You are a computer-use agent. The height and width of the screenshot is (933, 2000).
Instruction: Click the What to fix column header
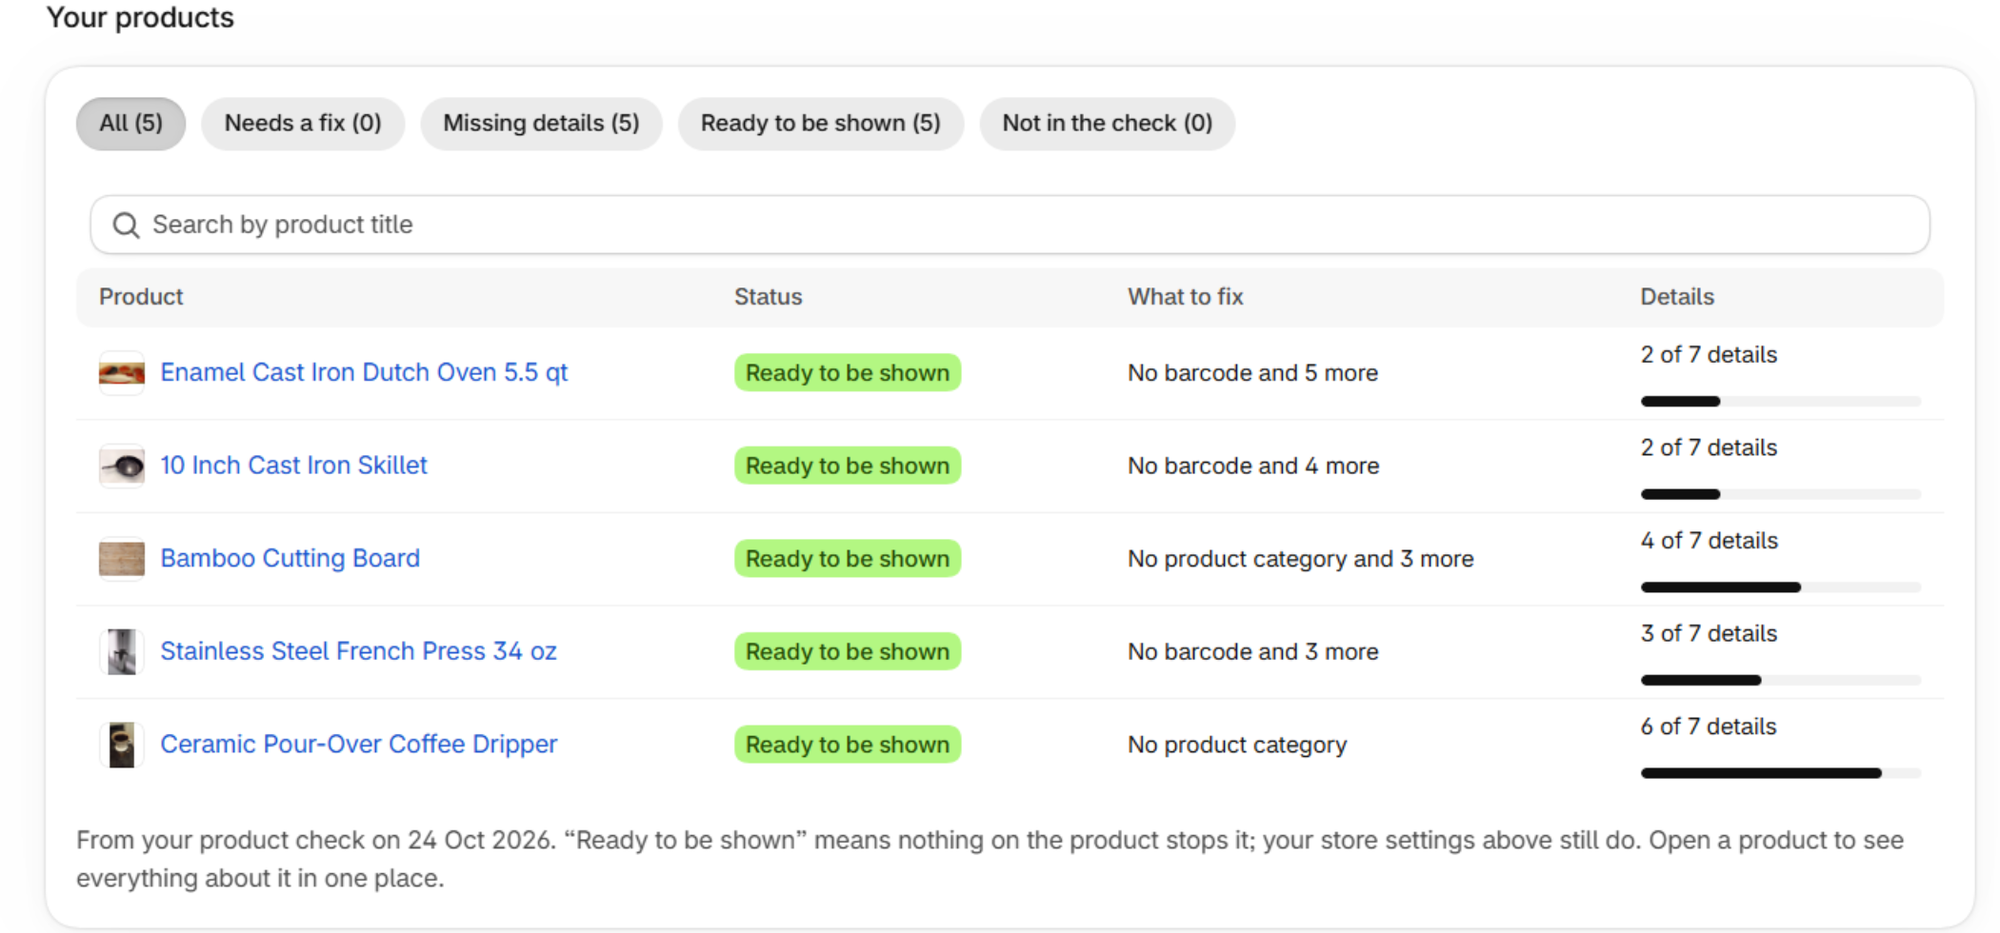pos(1186,297)
